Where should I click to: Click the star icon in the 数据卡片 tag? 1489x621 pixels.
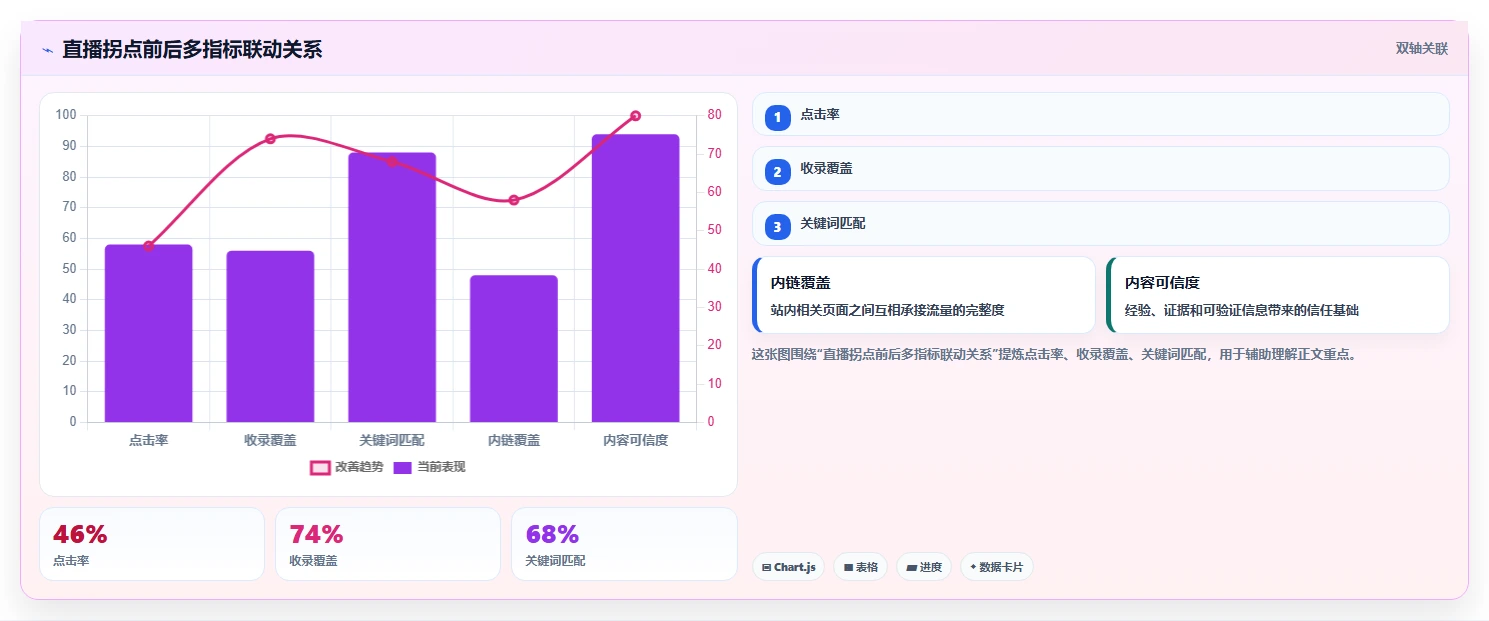(x=973, y=567)
